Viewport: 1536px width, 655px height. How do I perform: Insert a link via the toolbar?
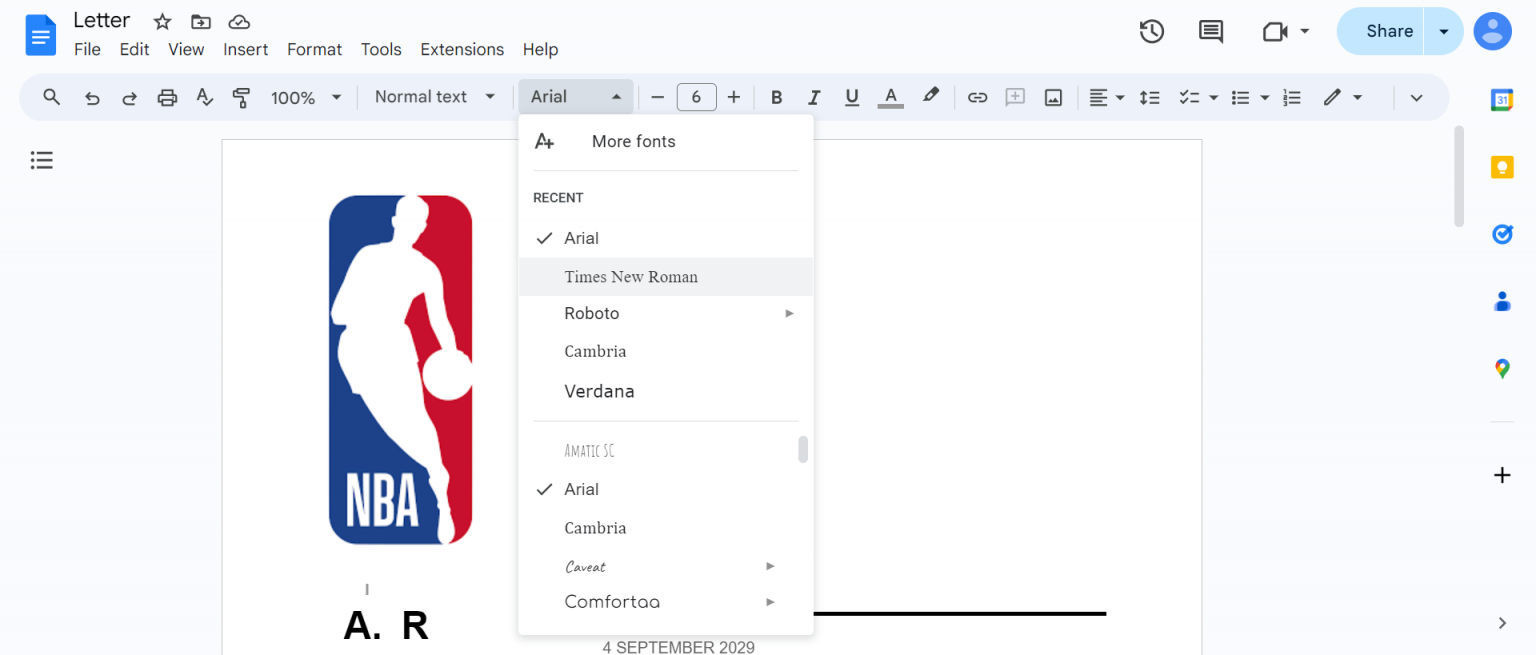pos(977,97)
